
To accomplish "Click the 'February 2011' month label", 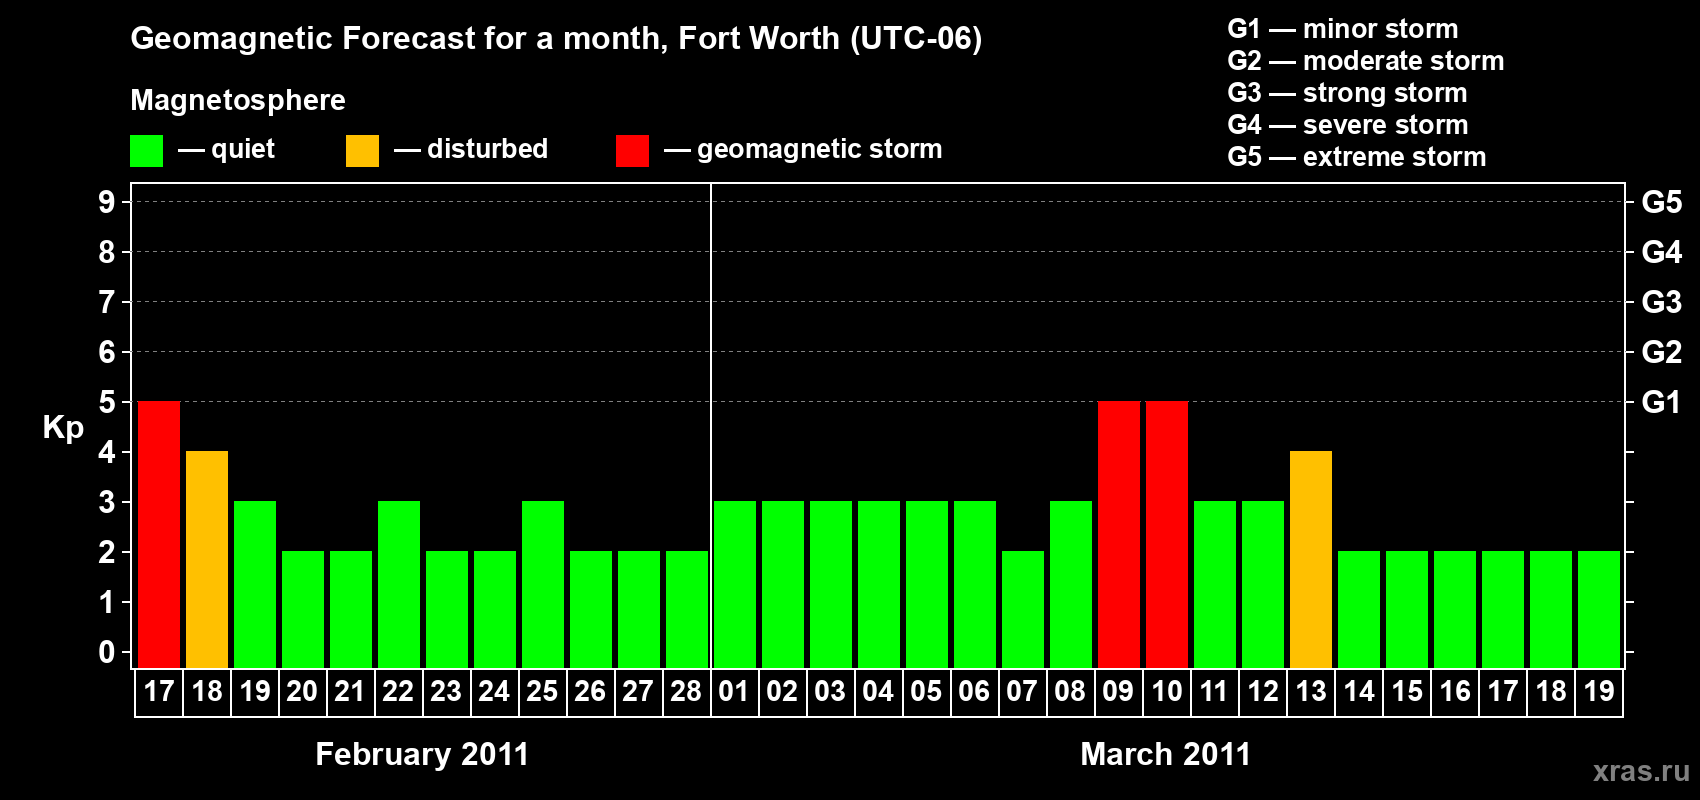I will pyautogui.click(x=422, y=754).
